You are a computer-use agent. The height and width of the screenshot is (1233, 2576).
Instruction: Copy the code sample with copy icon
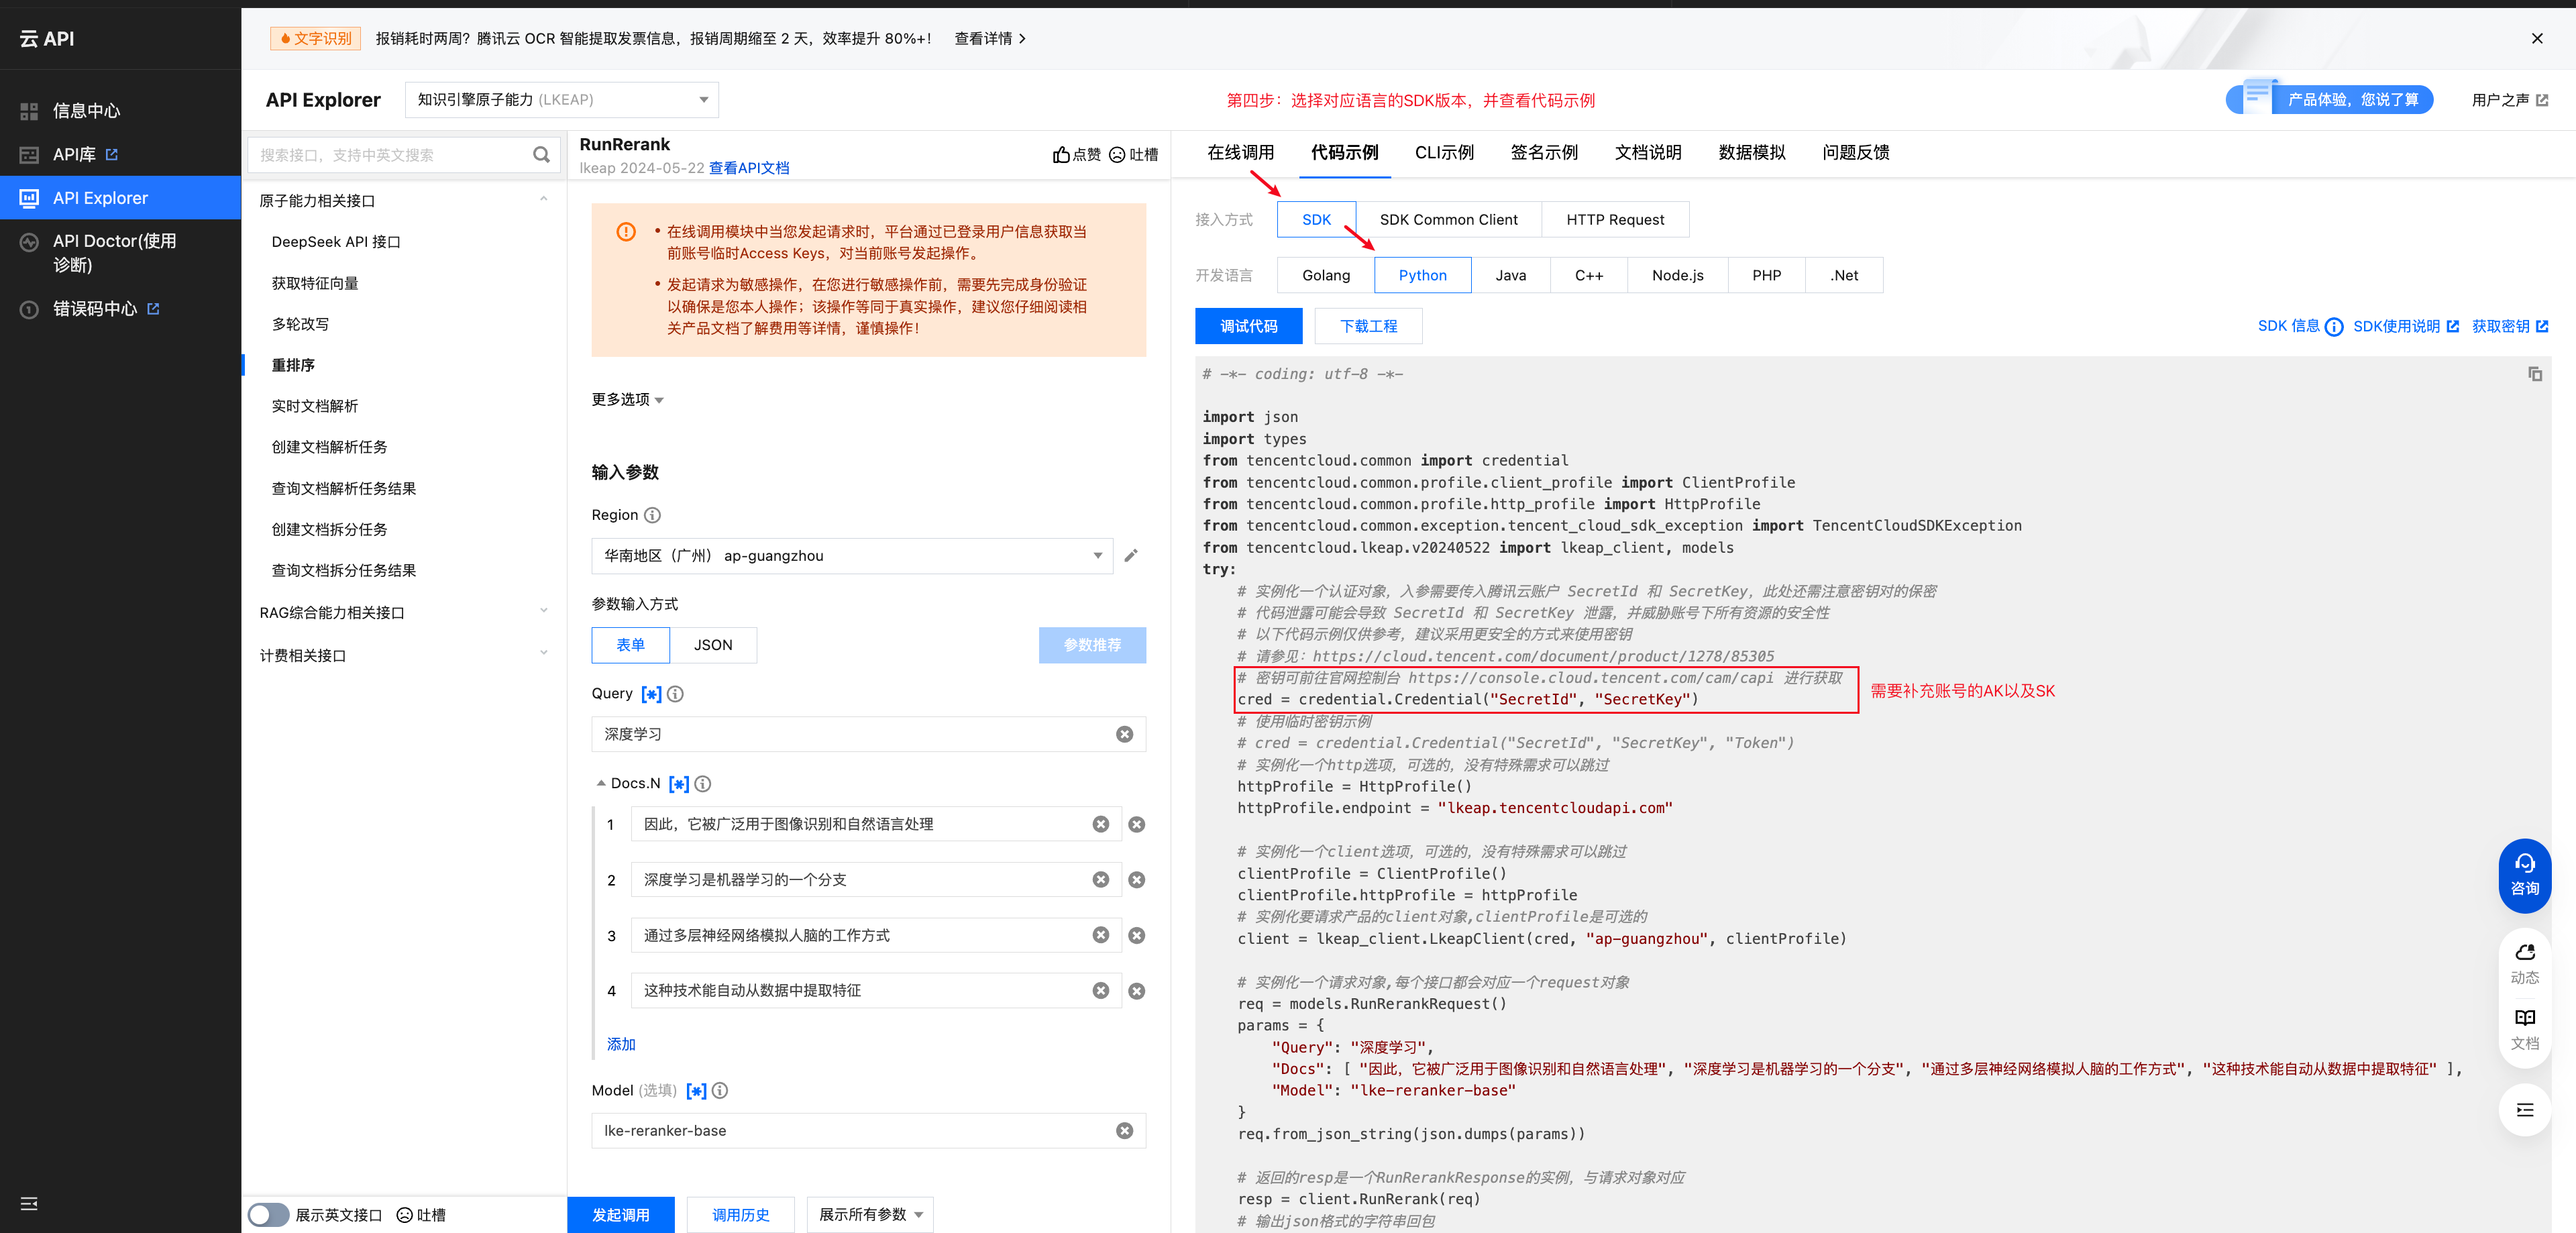click(2535, 374)
